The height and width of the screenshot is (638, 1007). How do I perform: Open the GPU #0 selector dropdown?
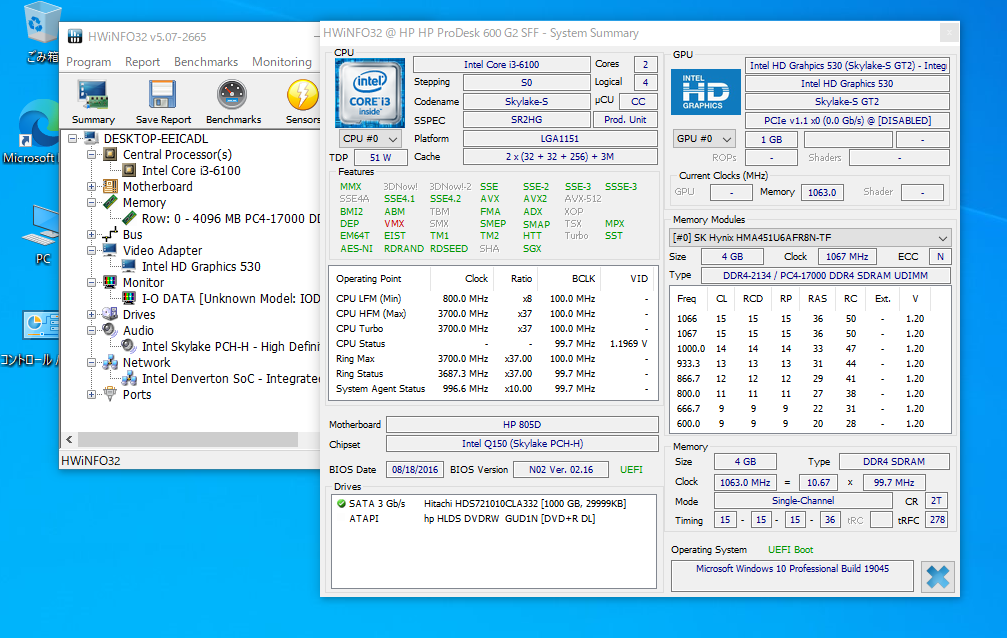(x=706, y=139)
